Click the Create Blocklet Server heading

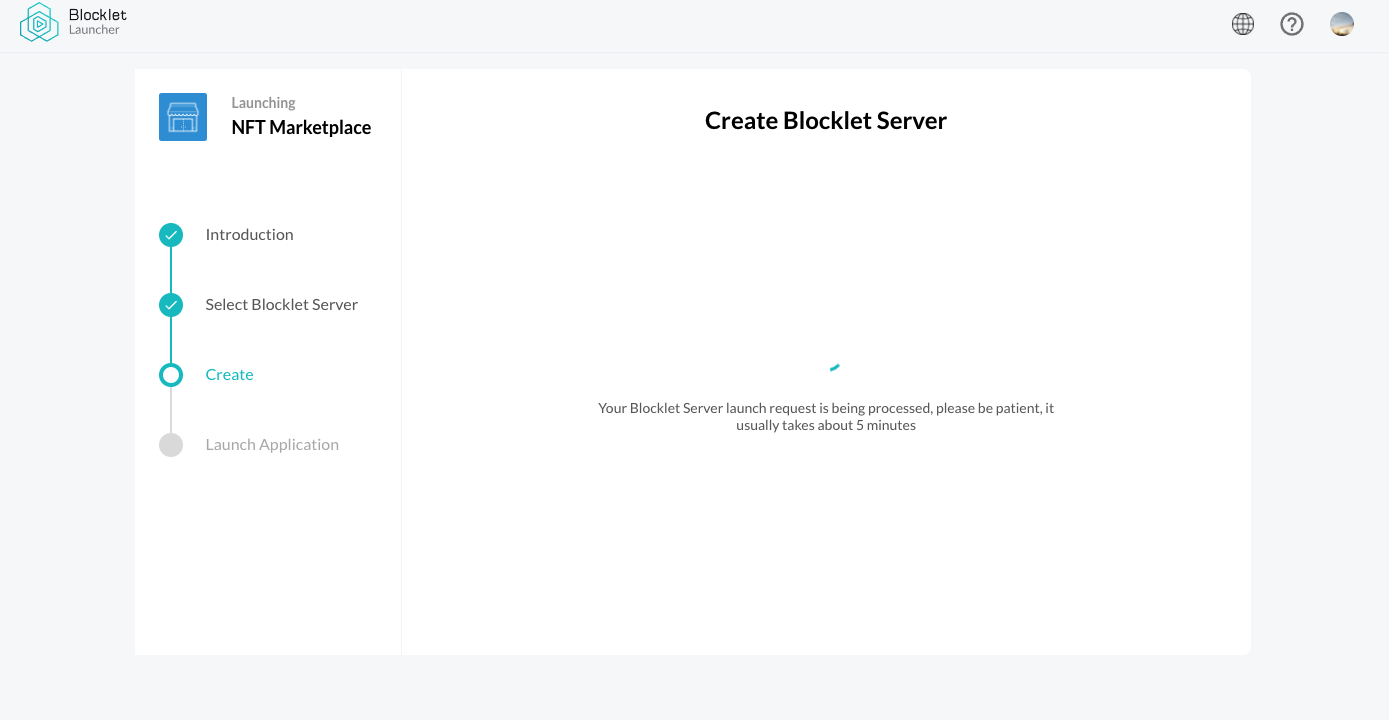pos(825,120)
